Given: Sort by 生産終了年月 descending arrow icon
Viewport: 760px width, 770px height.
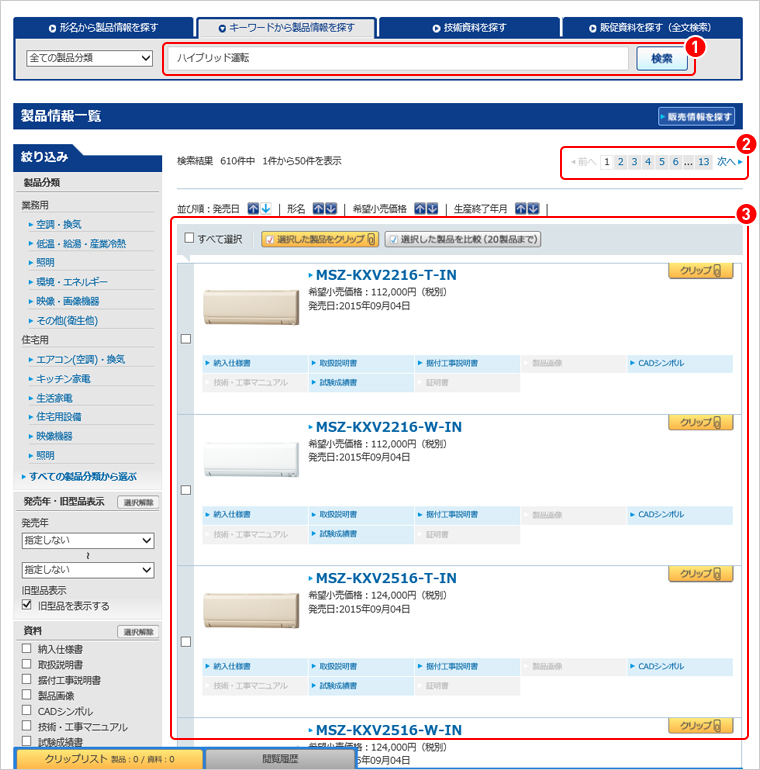Looking at the screenshot, I should (x=533, y=208).
